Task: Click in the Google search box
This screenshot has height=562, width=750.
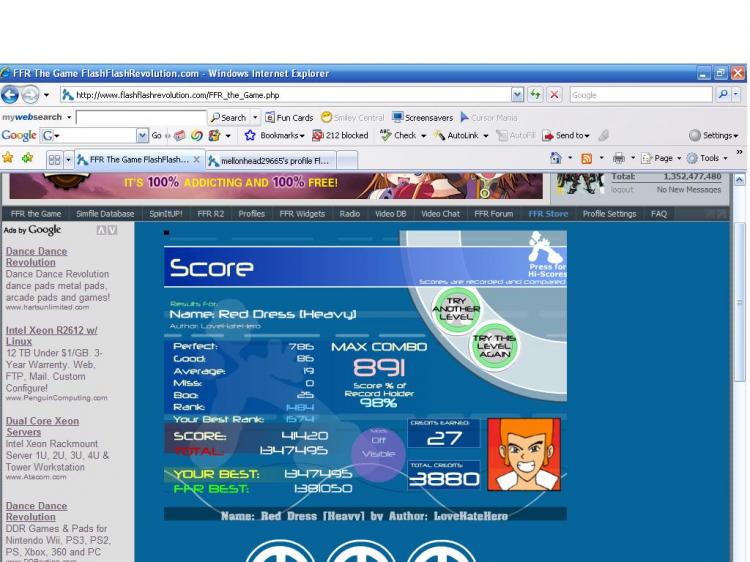Action: [x=640, y=95]
